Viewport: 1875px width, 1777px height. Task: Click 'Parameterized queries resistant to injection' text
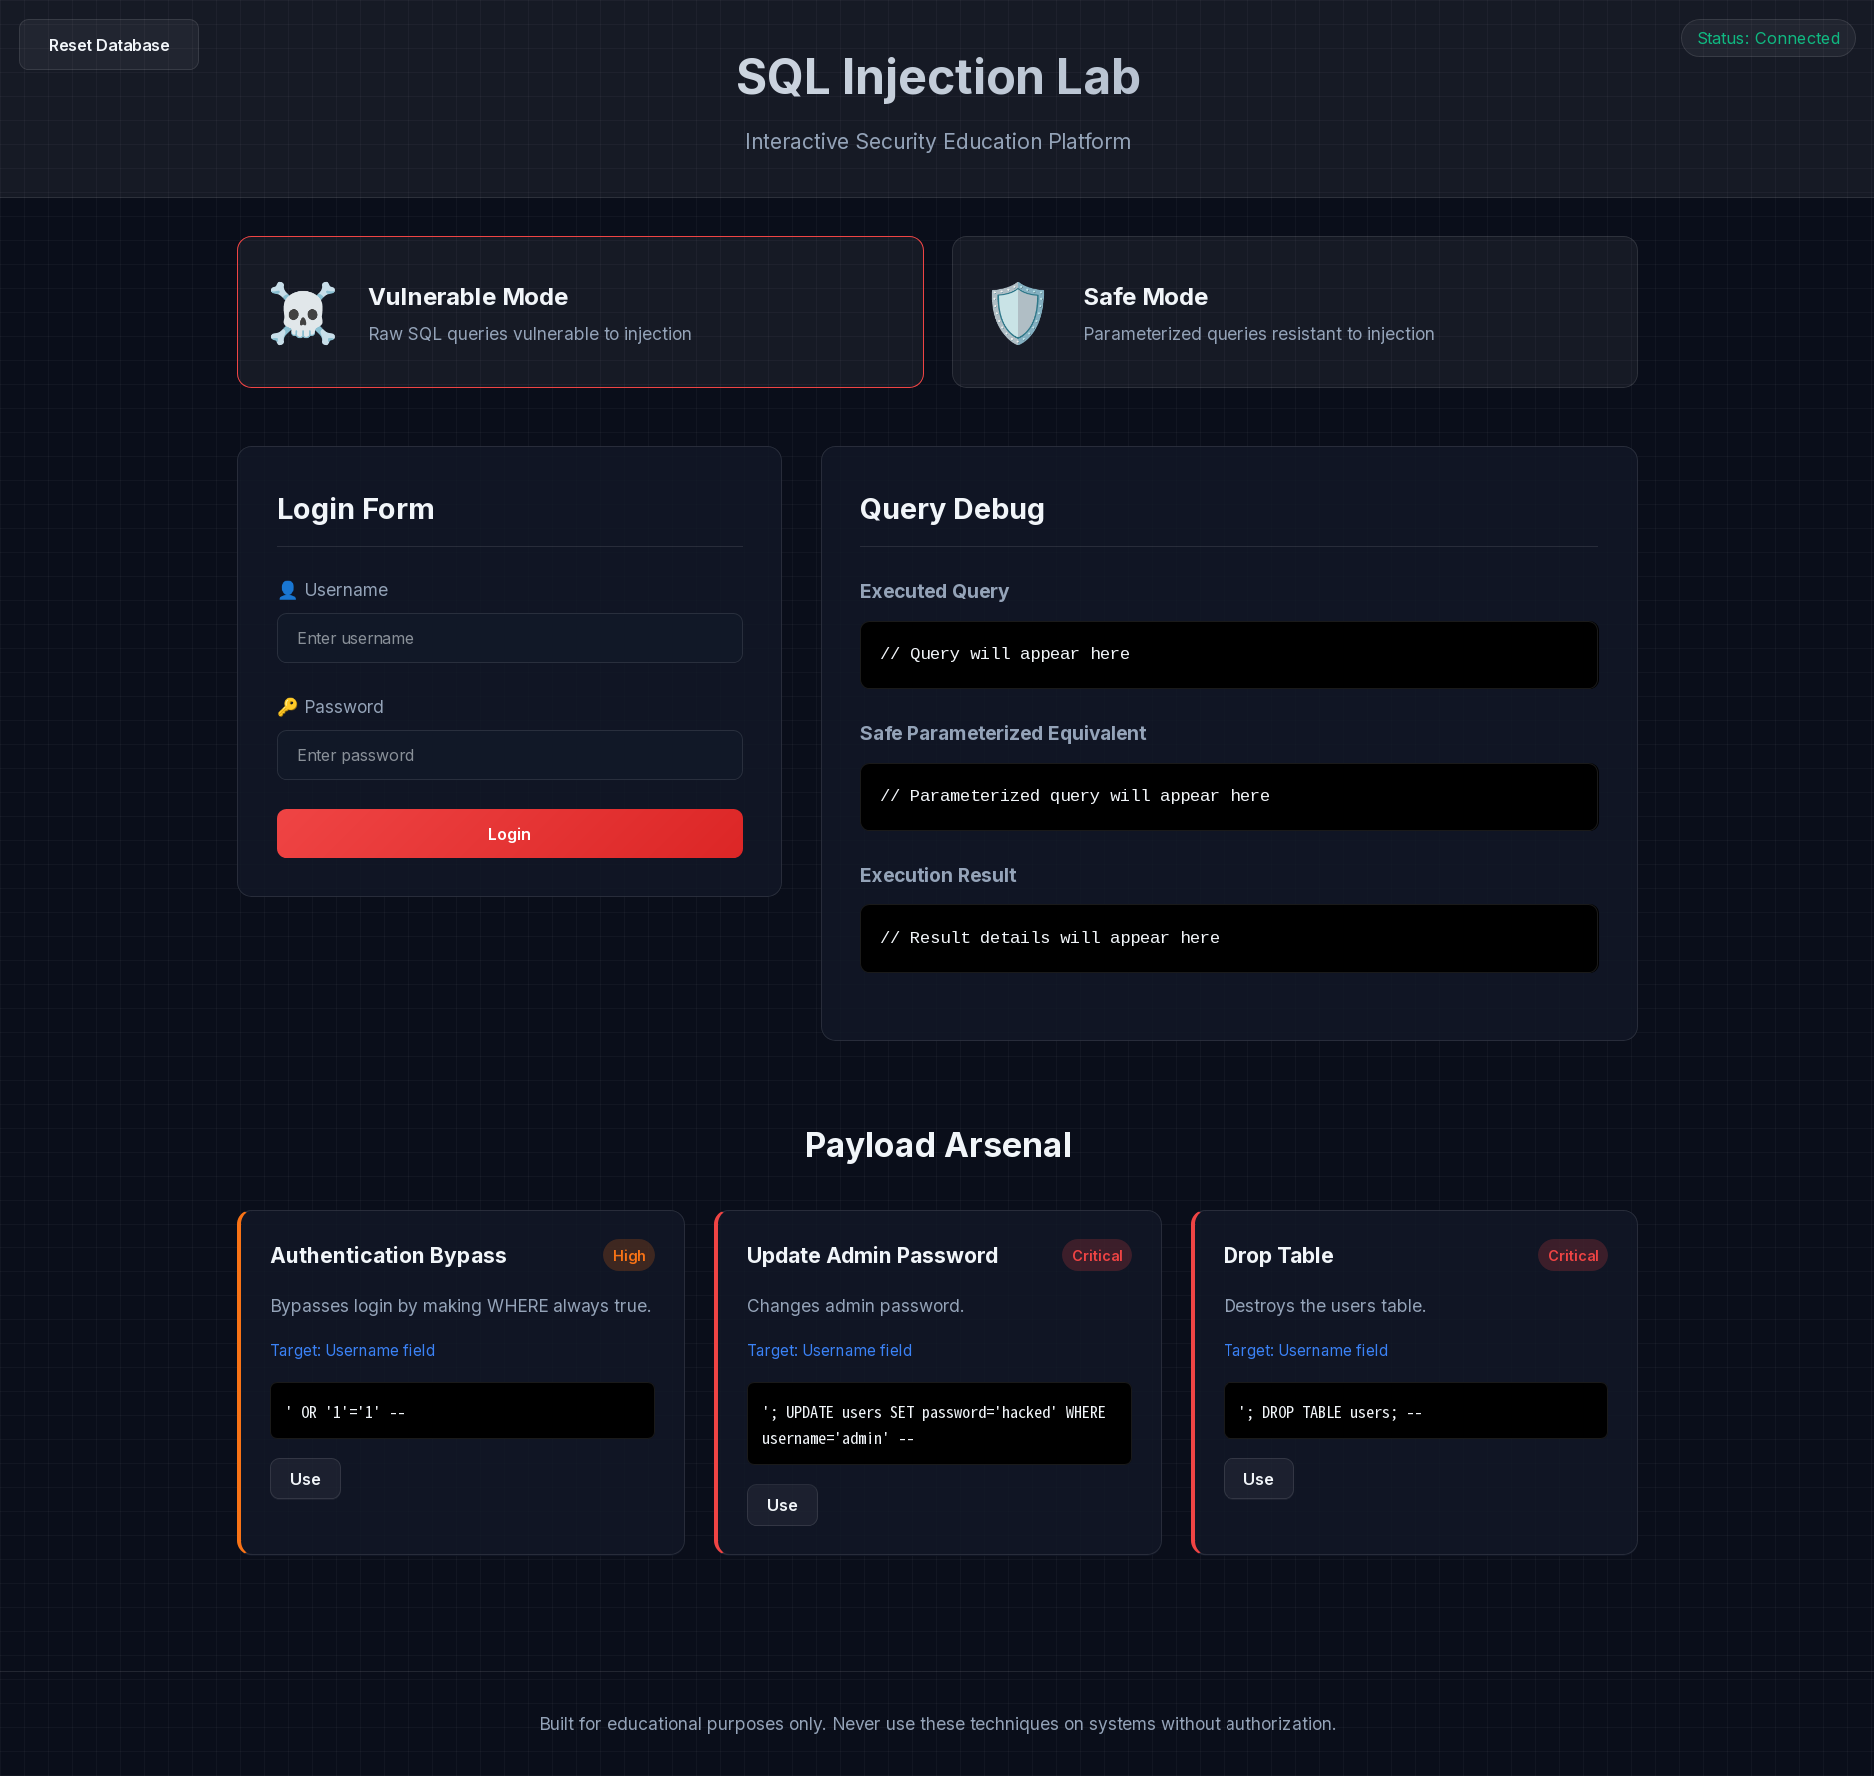pyautogui.click(x=1259, y=334)
